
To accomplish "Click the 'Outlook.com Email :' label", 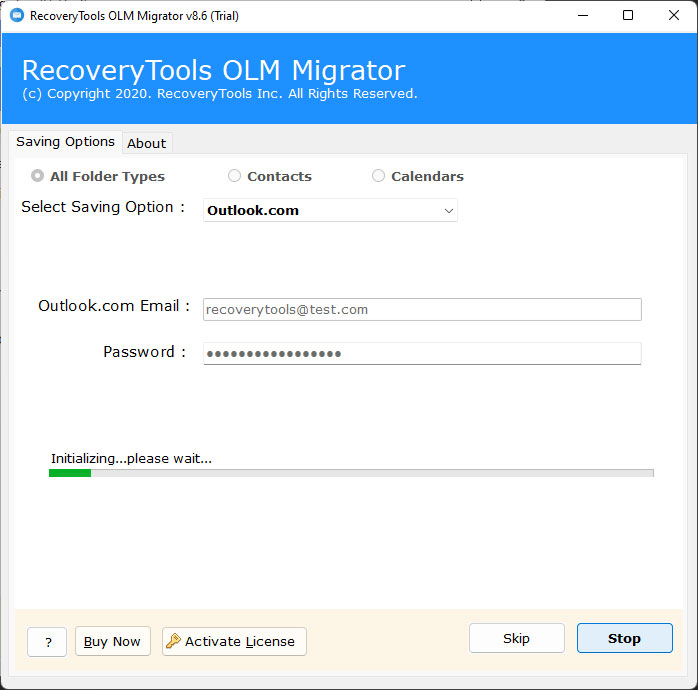I will (114, 306).
